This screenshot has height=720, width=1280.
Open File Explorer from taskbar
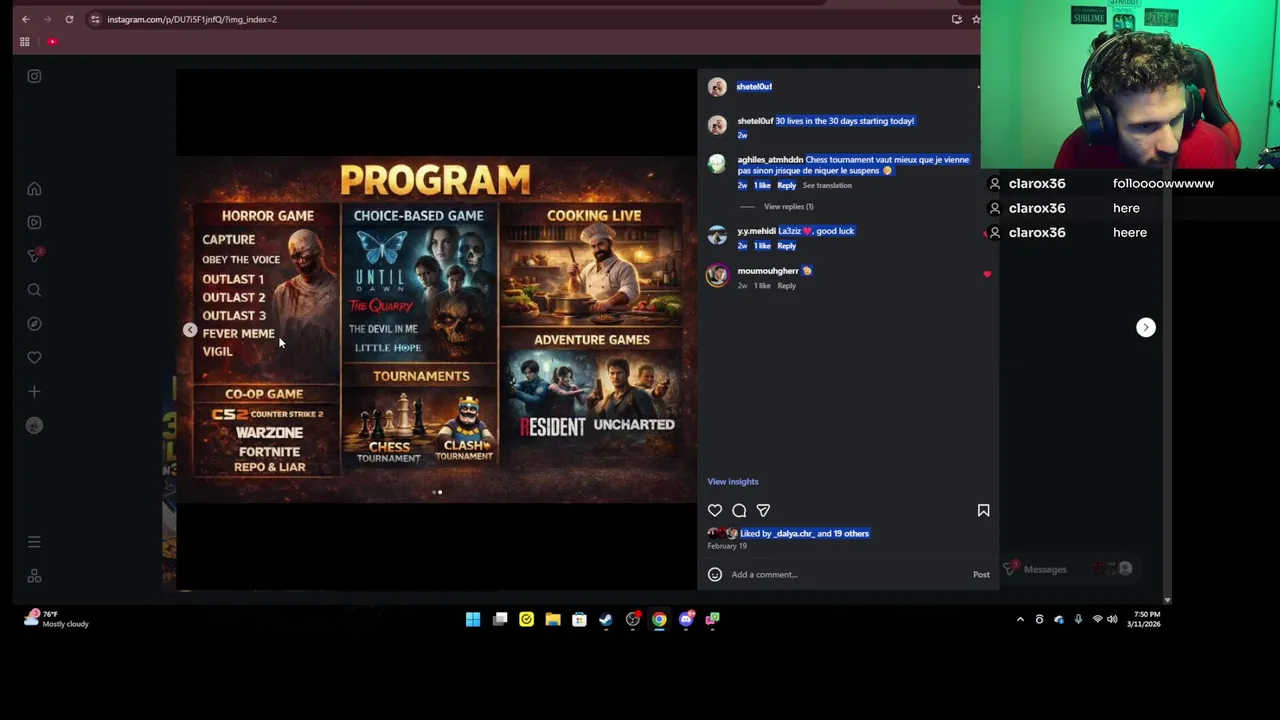coord(553,619)
